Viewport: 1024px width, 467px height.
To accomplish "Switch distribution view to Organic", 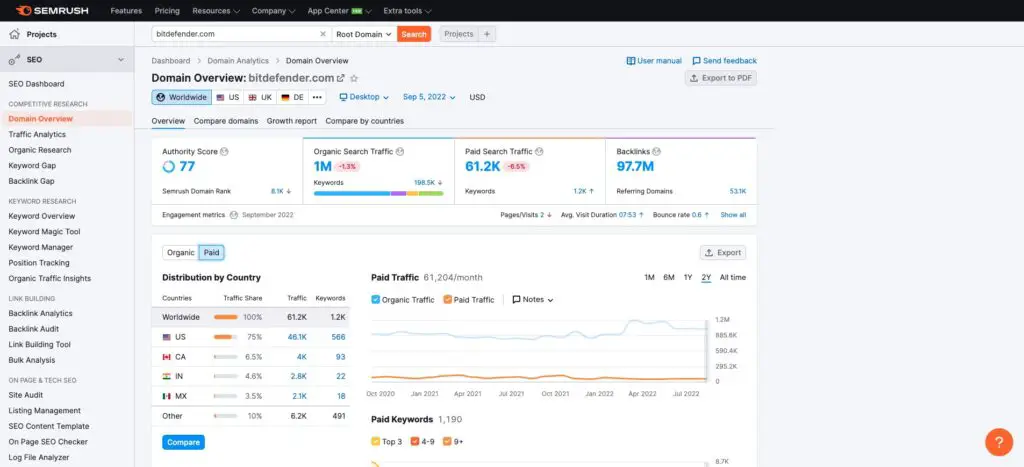I will (181, 253).
